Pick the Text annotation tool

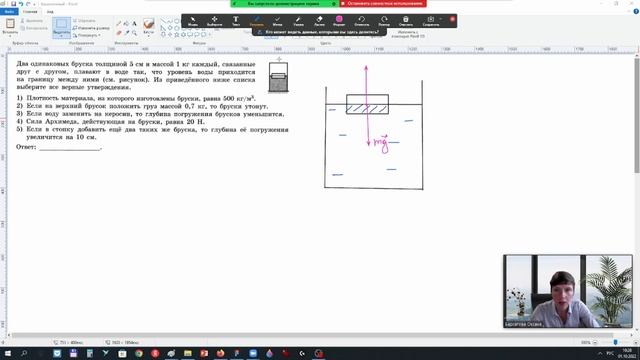point(236,21)
